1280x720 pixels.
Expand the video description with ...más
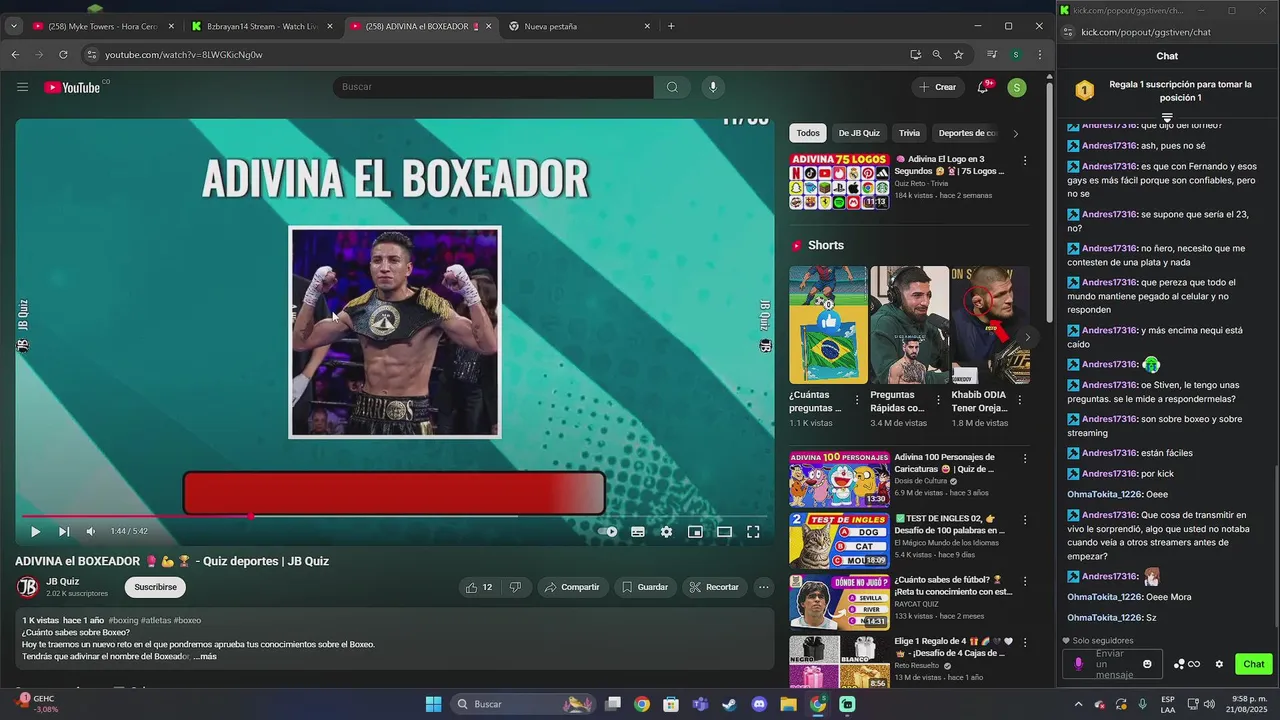[205, 657]
